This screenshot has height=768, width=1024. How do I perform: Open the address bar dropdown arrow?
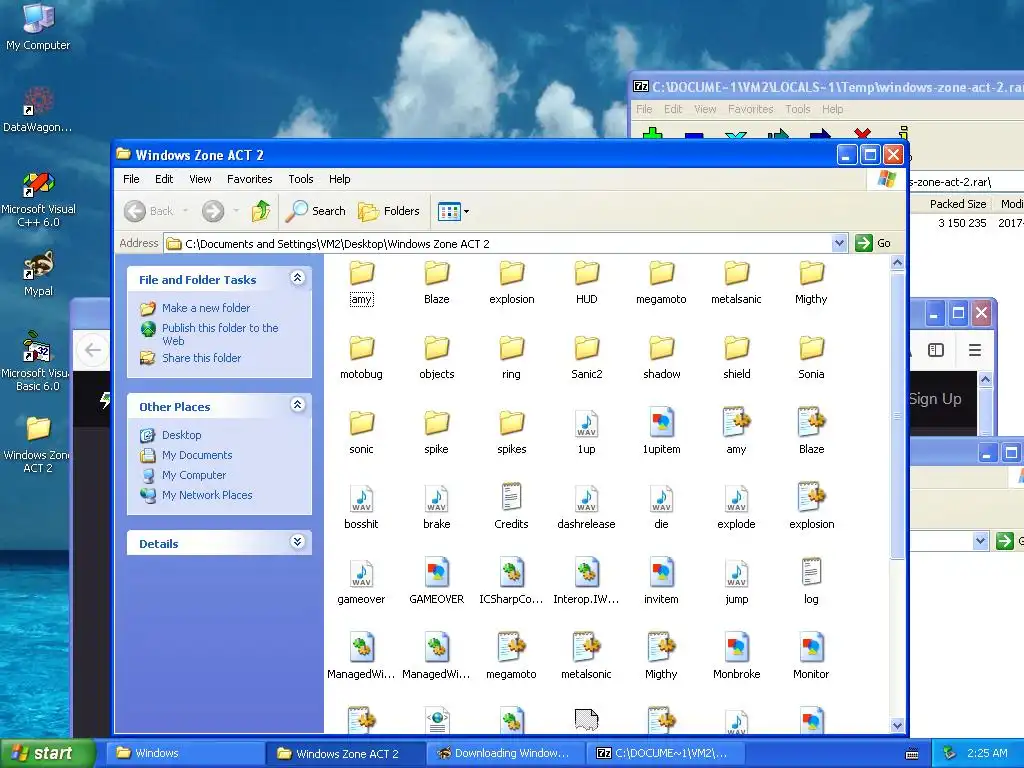(x=840, y=244)
